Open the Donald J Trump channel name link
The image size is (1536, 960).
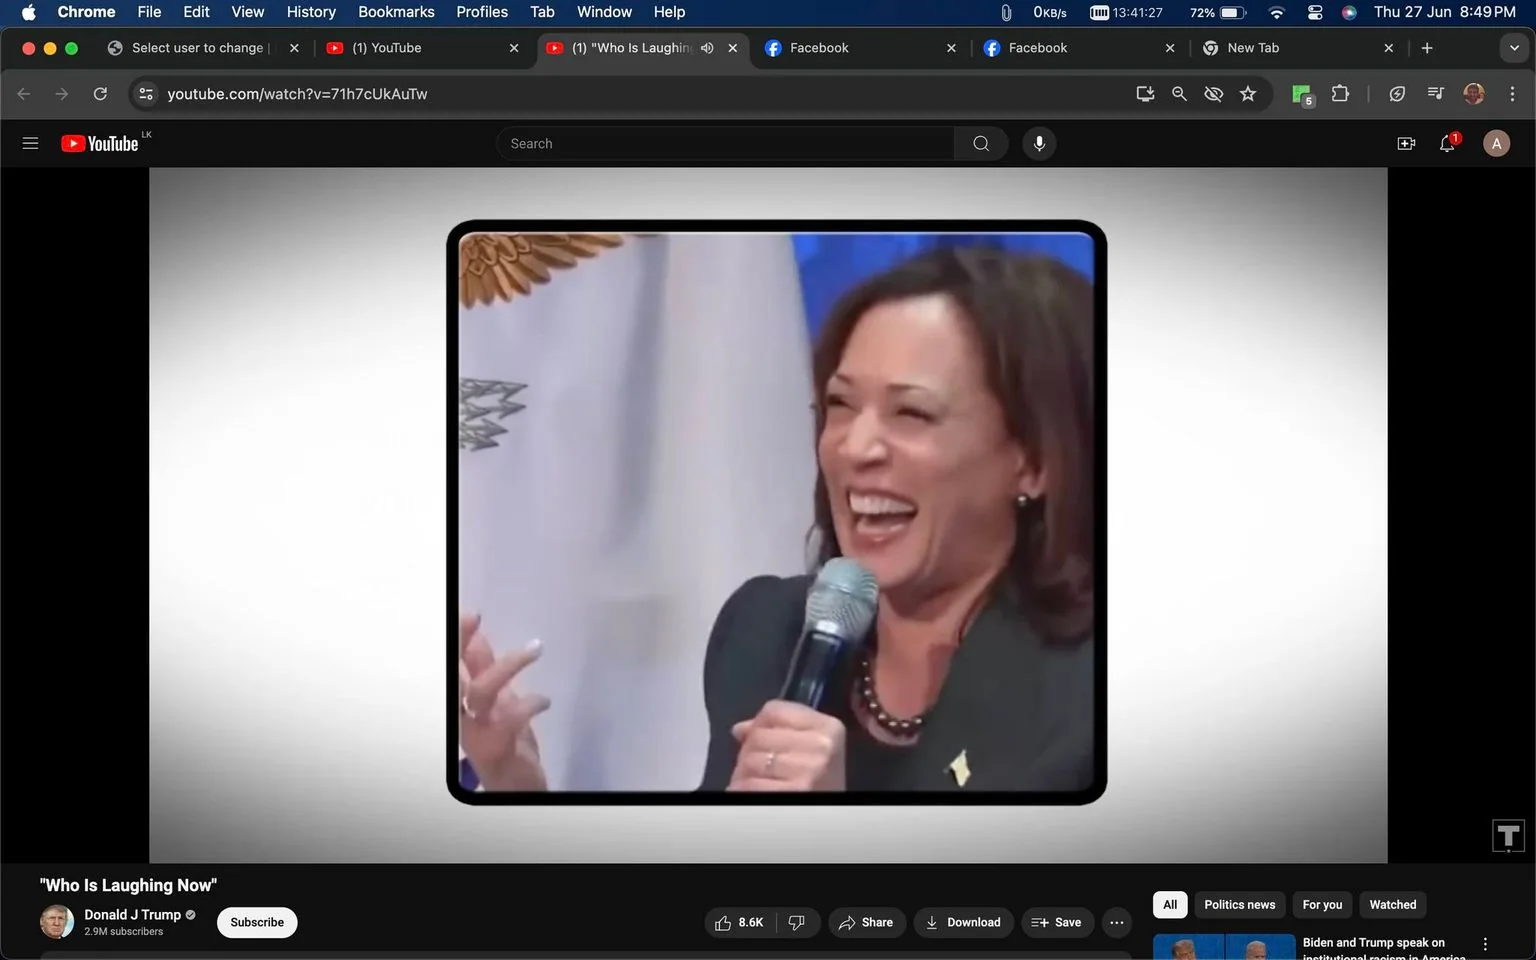[x=132, y=914]
